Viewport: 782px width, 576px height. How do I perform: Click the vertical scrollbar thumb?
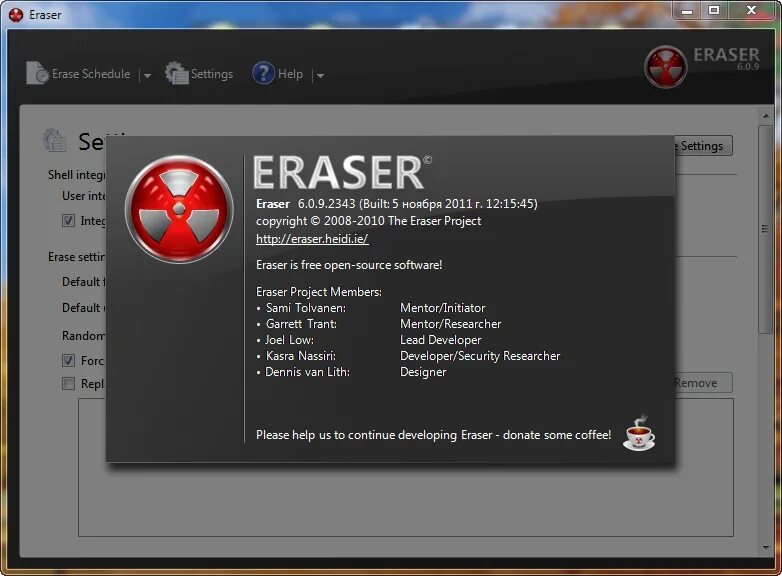[766, 229]
